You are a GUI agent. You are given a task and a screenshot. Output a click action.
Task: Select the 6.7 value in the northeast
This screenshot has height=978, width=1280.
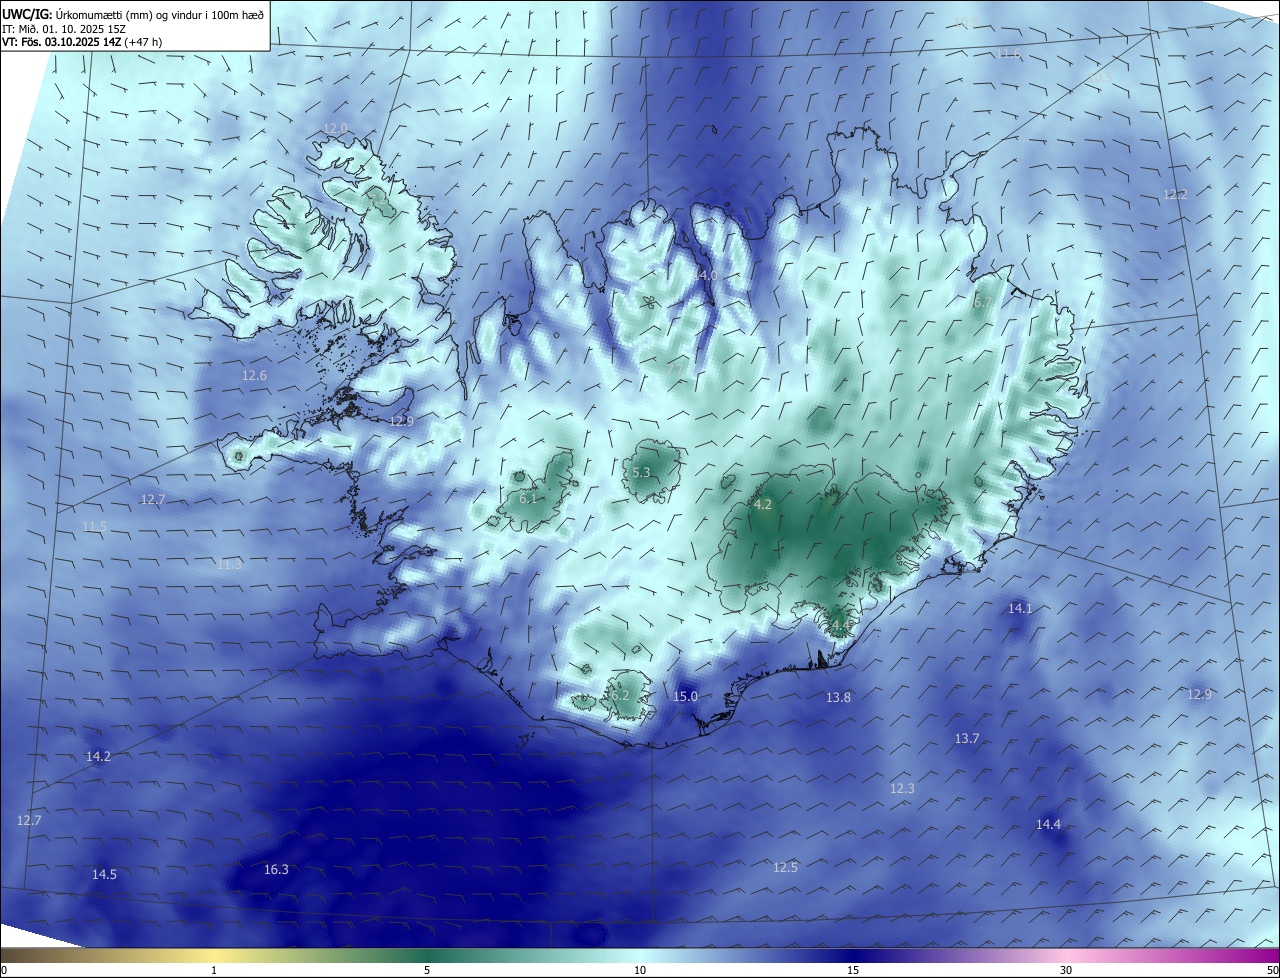983,303
